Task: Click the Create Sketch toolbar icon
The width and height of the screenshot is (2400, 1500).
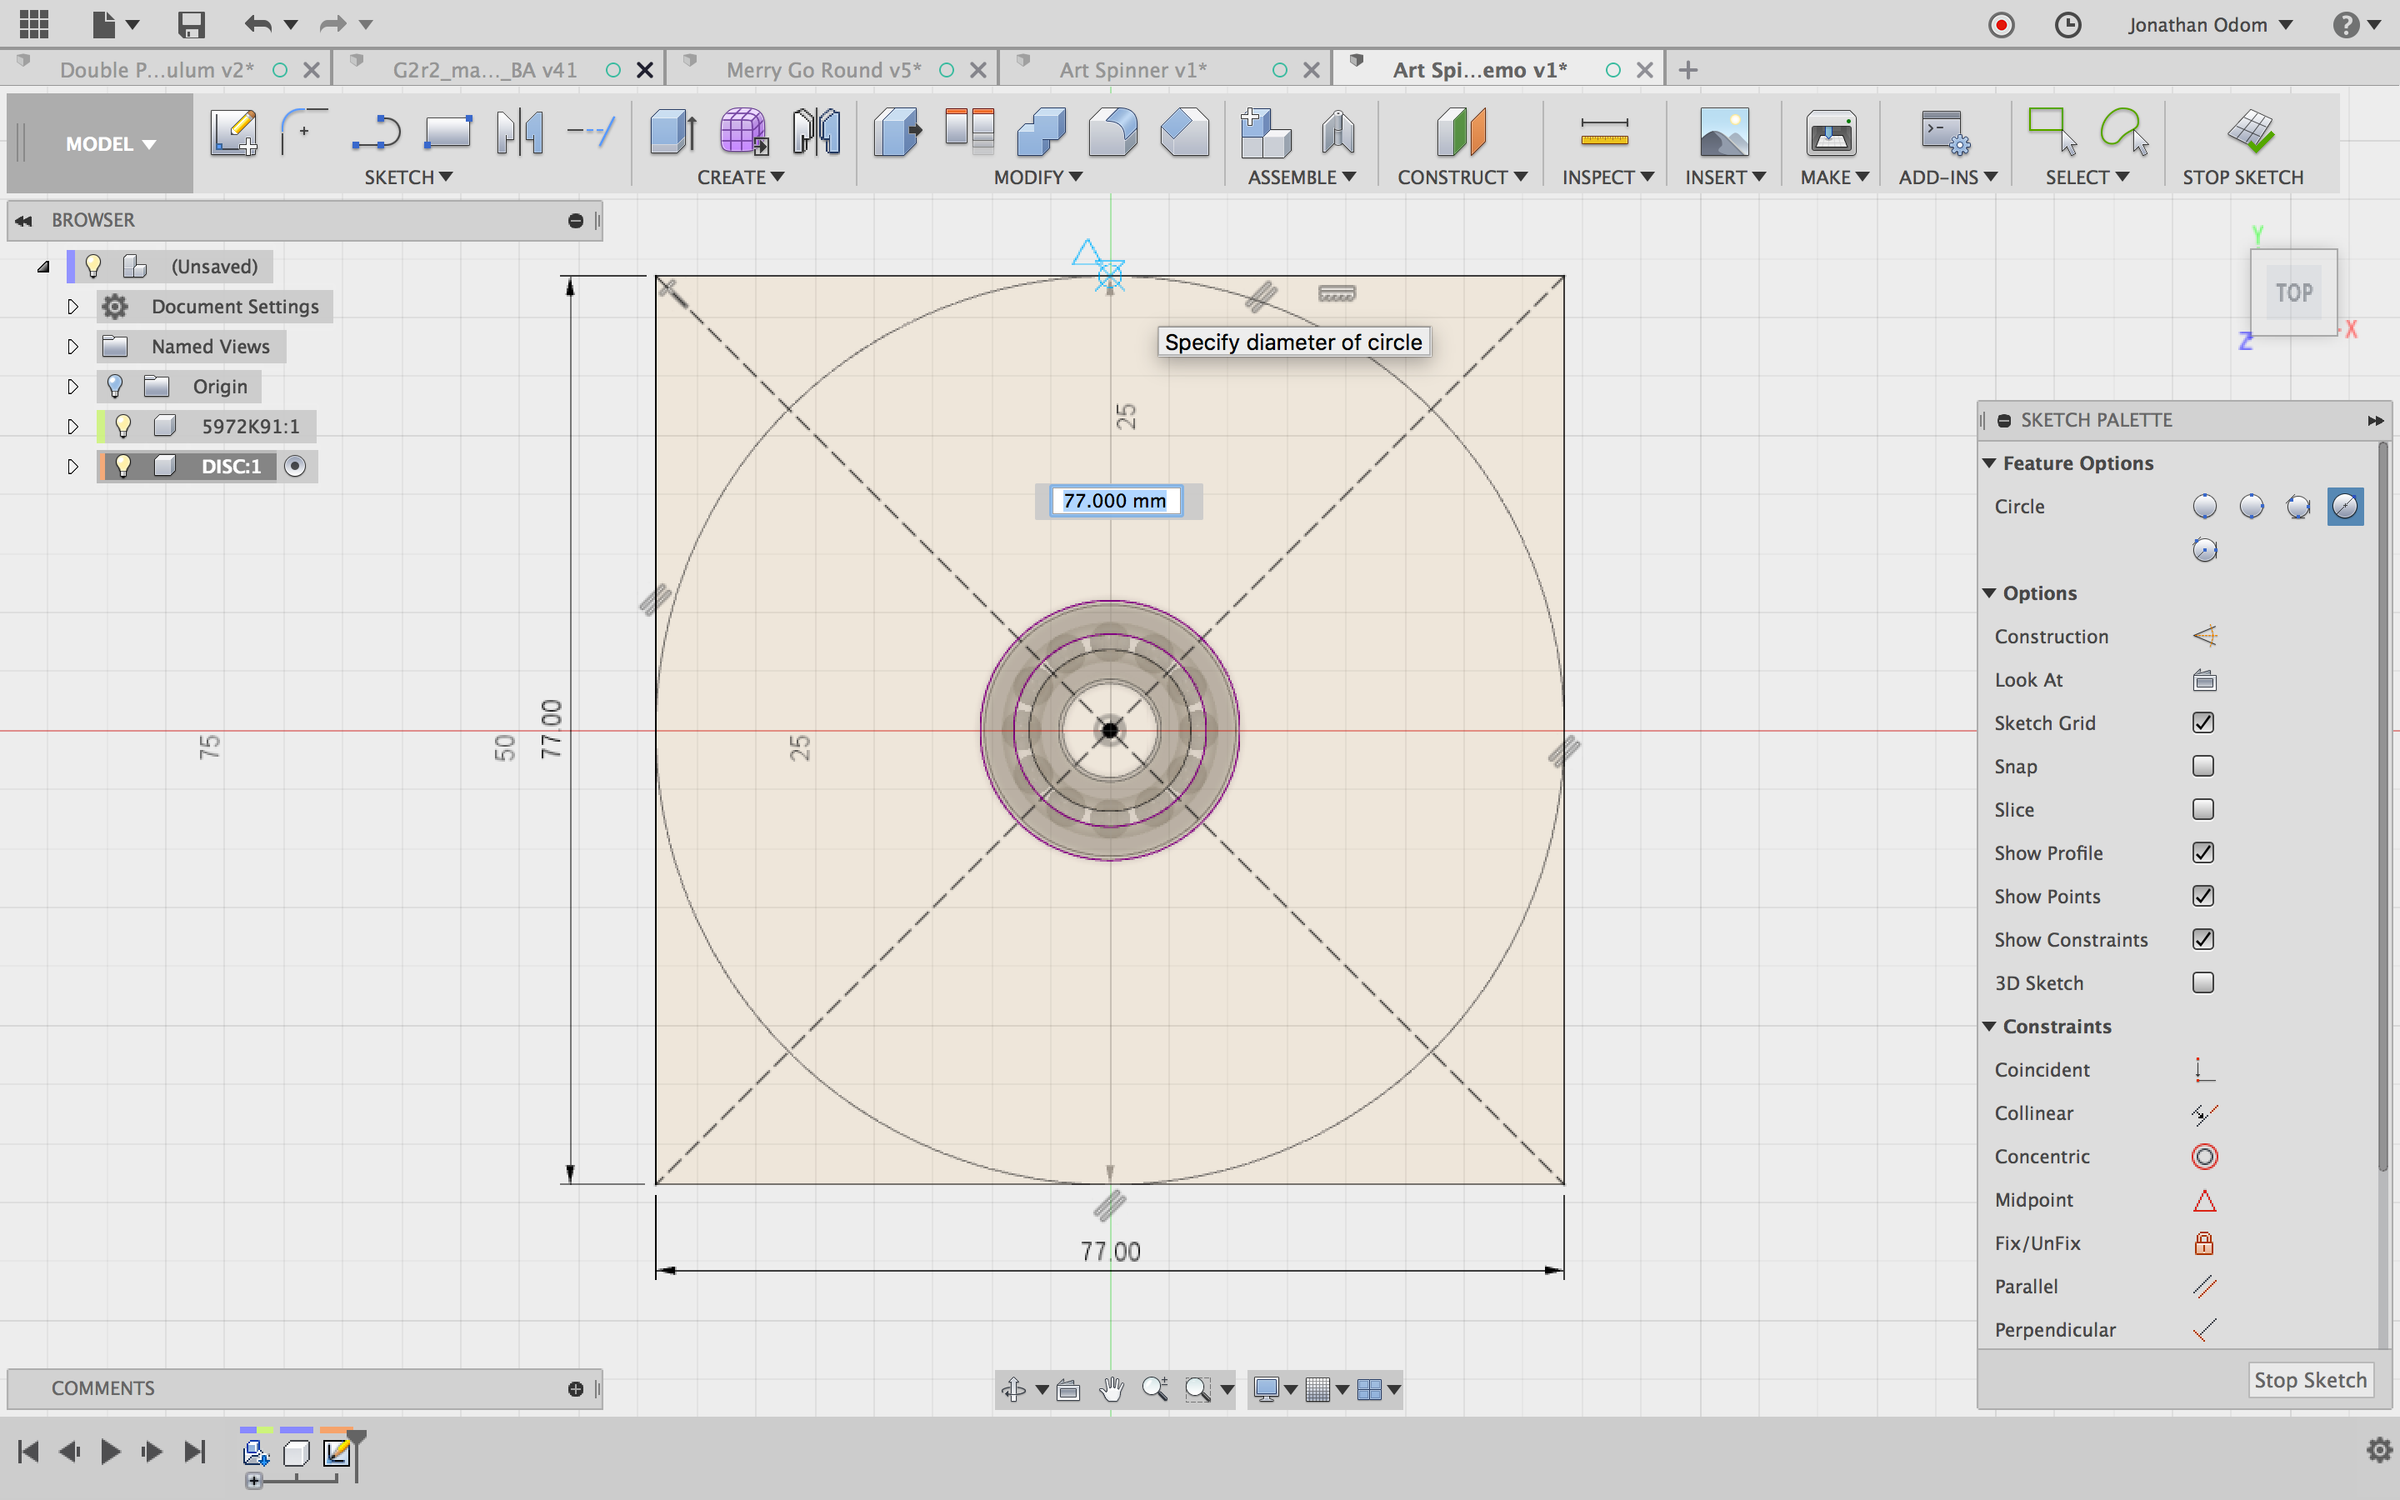Action: [233, 133]
